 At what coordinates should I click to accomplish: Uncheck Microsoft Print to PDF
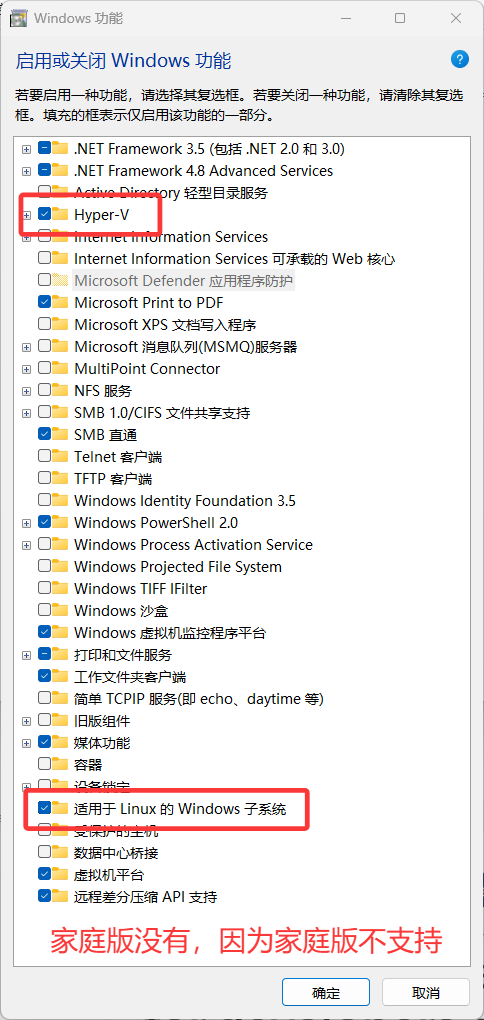point(44,302)
